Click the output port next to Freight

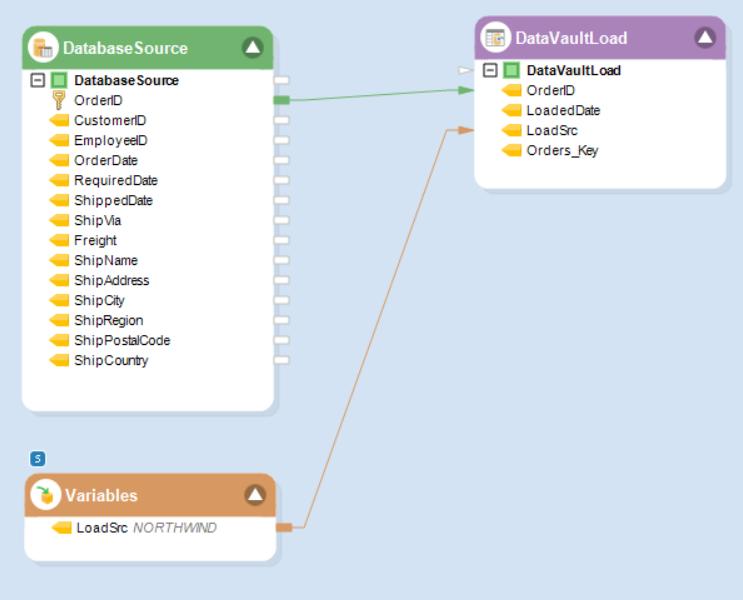tap(281, 240)
